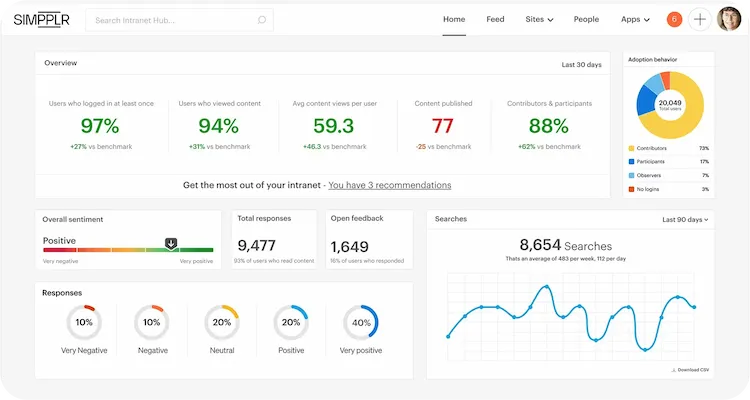Select the Contributors yellow legend swatch
Screen dimensions: 750x400
(631, 147)
